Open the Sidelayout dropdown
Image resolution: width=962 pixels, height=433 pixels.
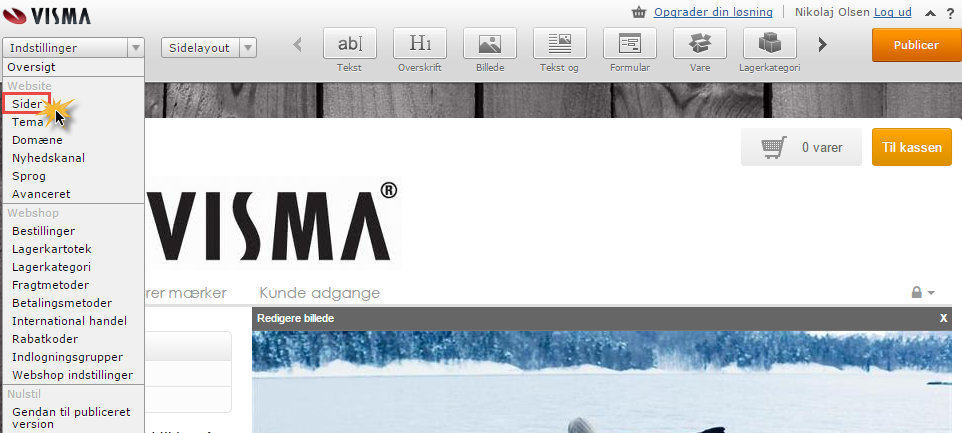pyautogui.click(x=209, y=47)
